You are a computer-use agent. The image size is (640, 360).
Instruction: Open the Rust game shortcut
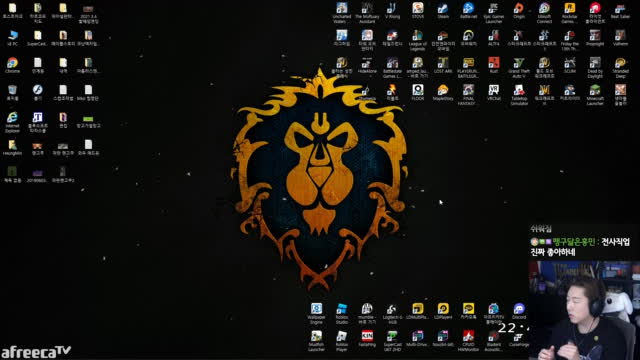click(493, 65)
